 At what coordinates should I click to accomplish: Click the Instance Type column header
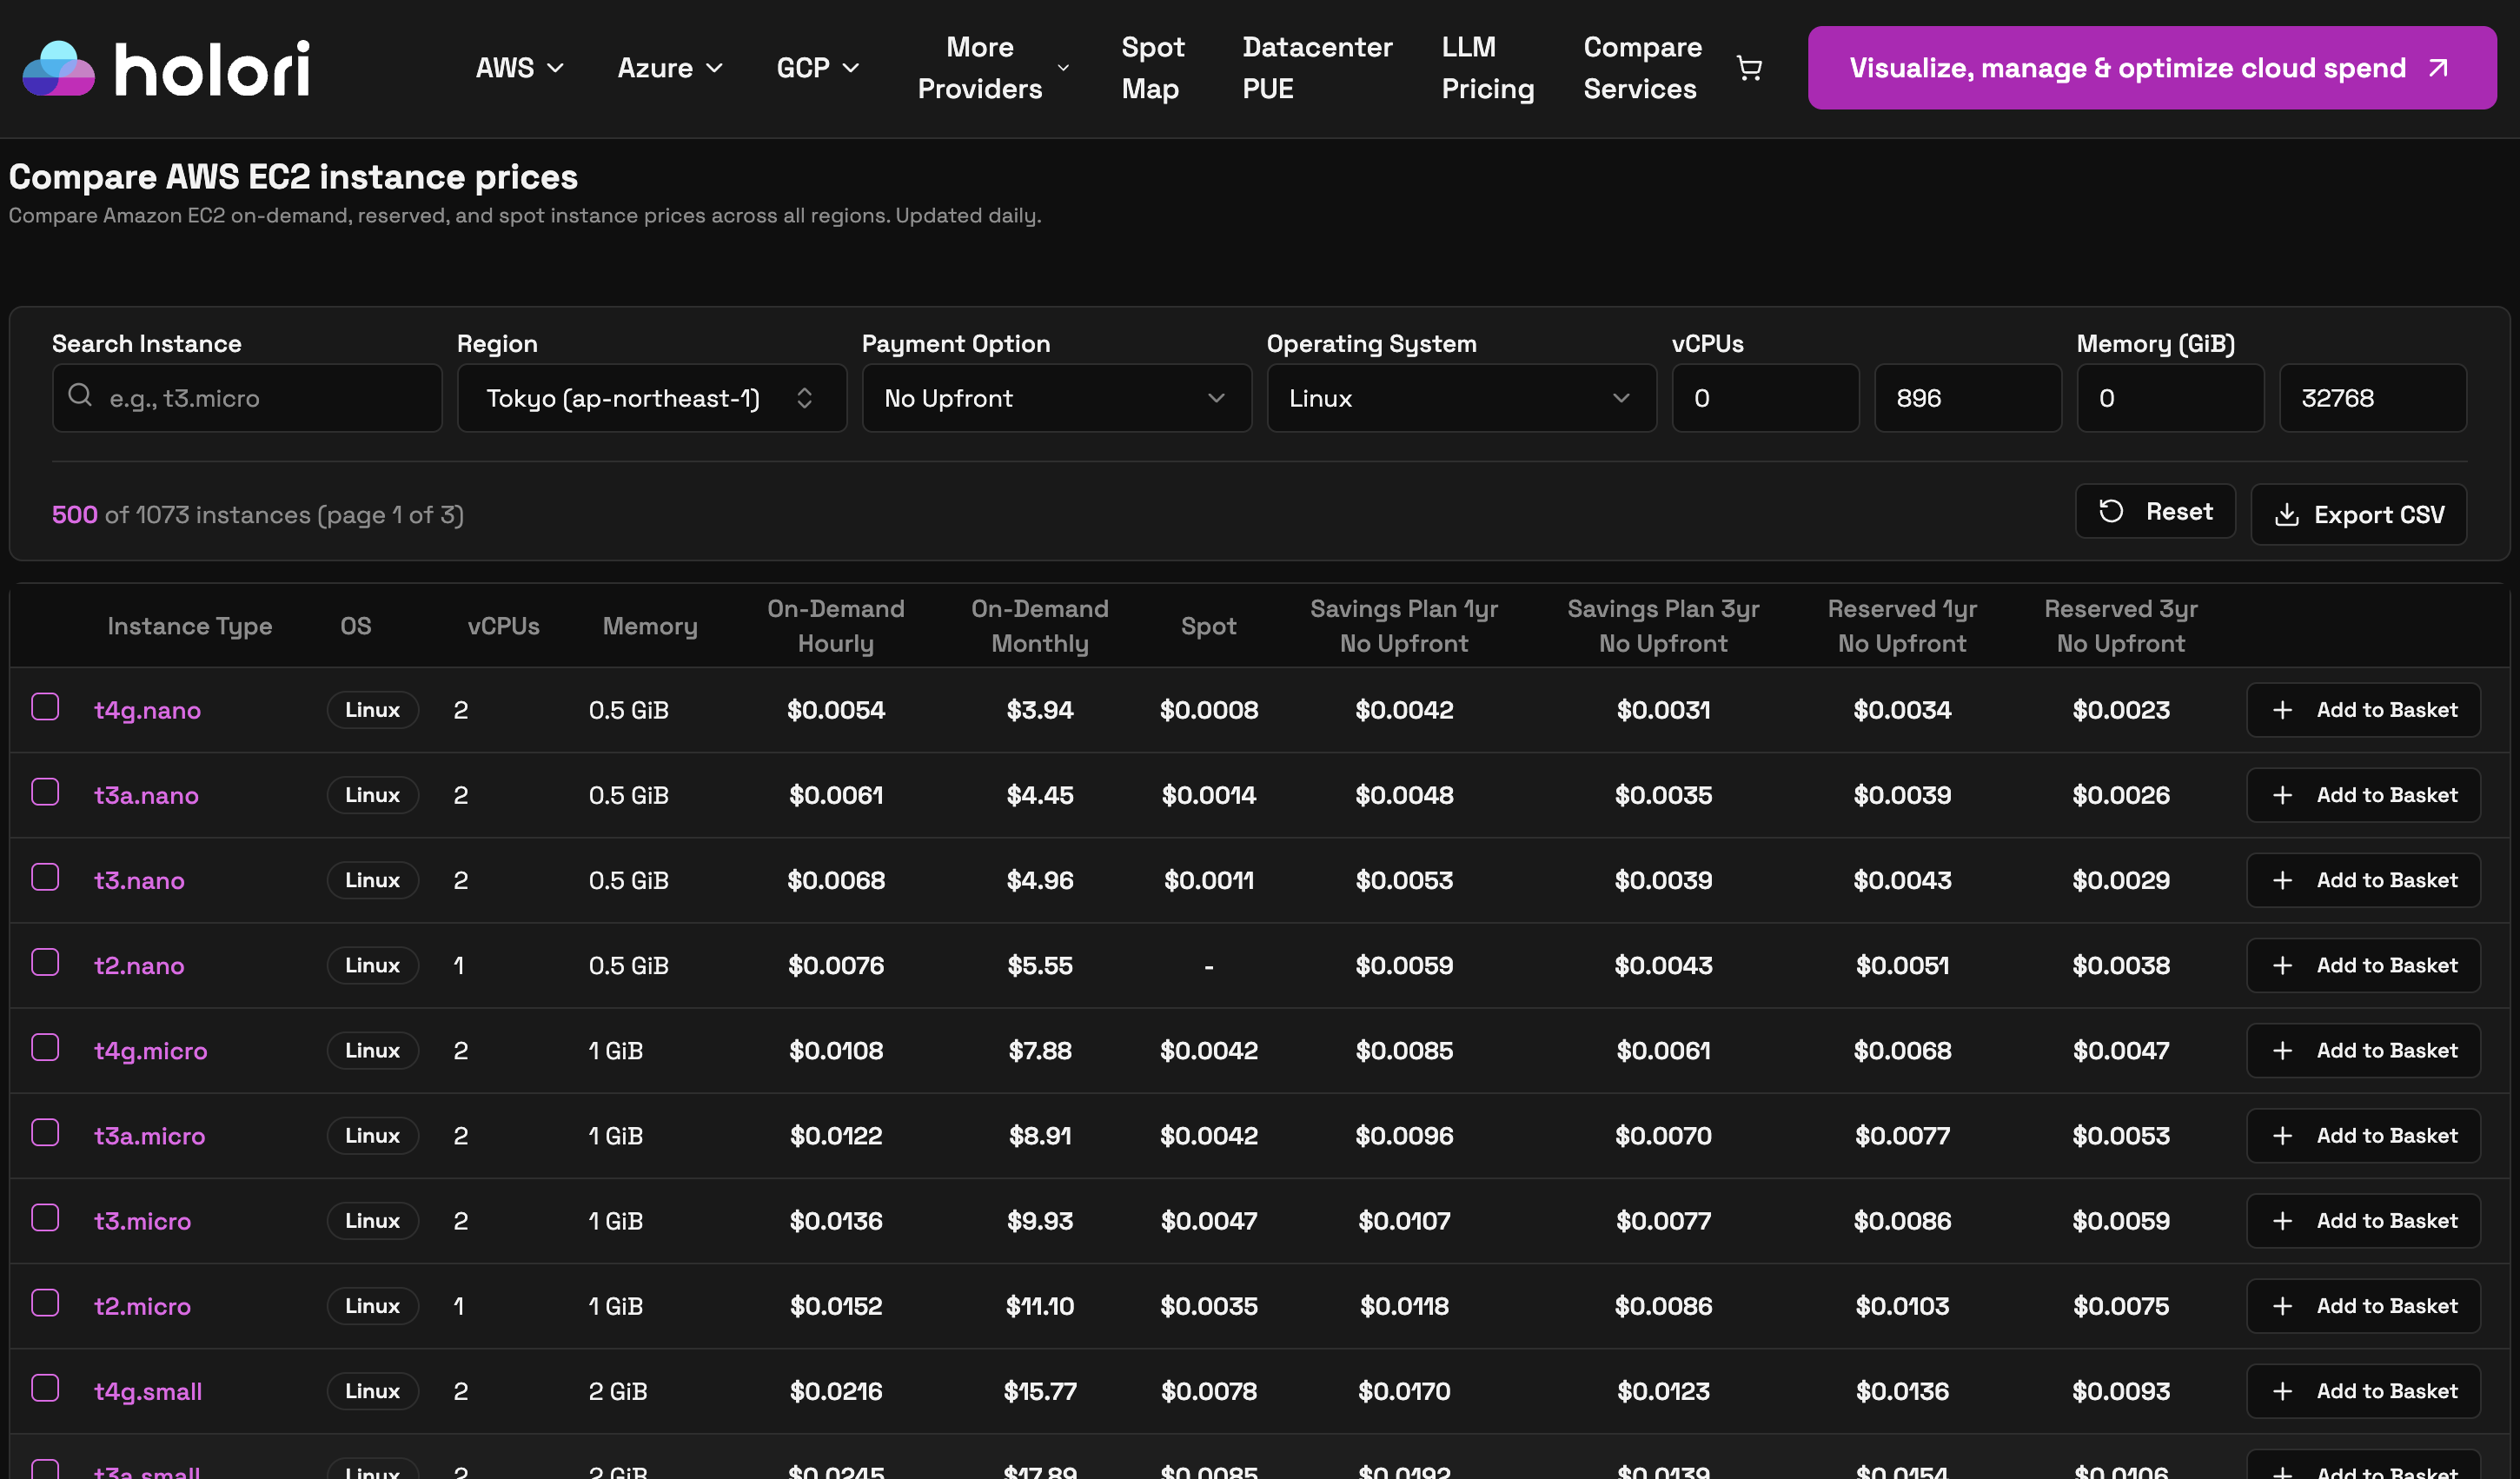pos(190,626)
